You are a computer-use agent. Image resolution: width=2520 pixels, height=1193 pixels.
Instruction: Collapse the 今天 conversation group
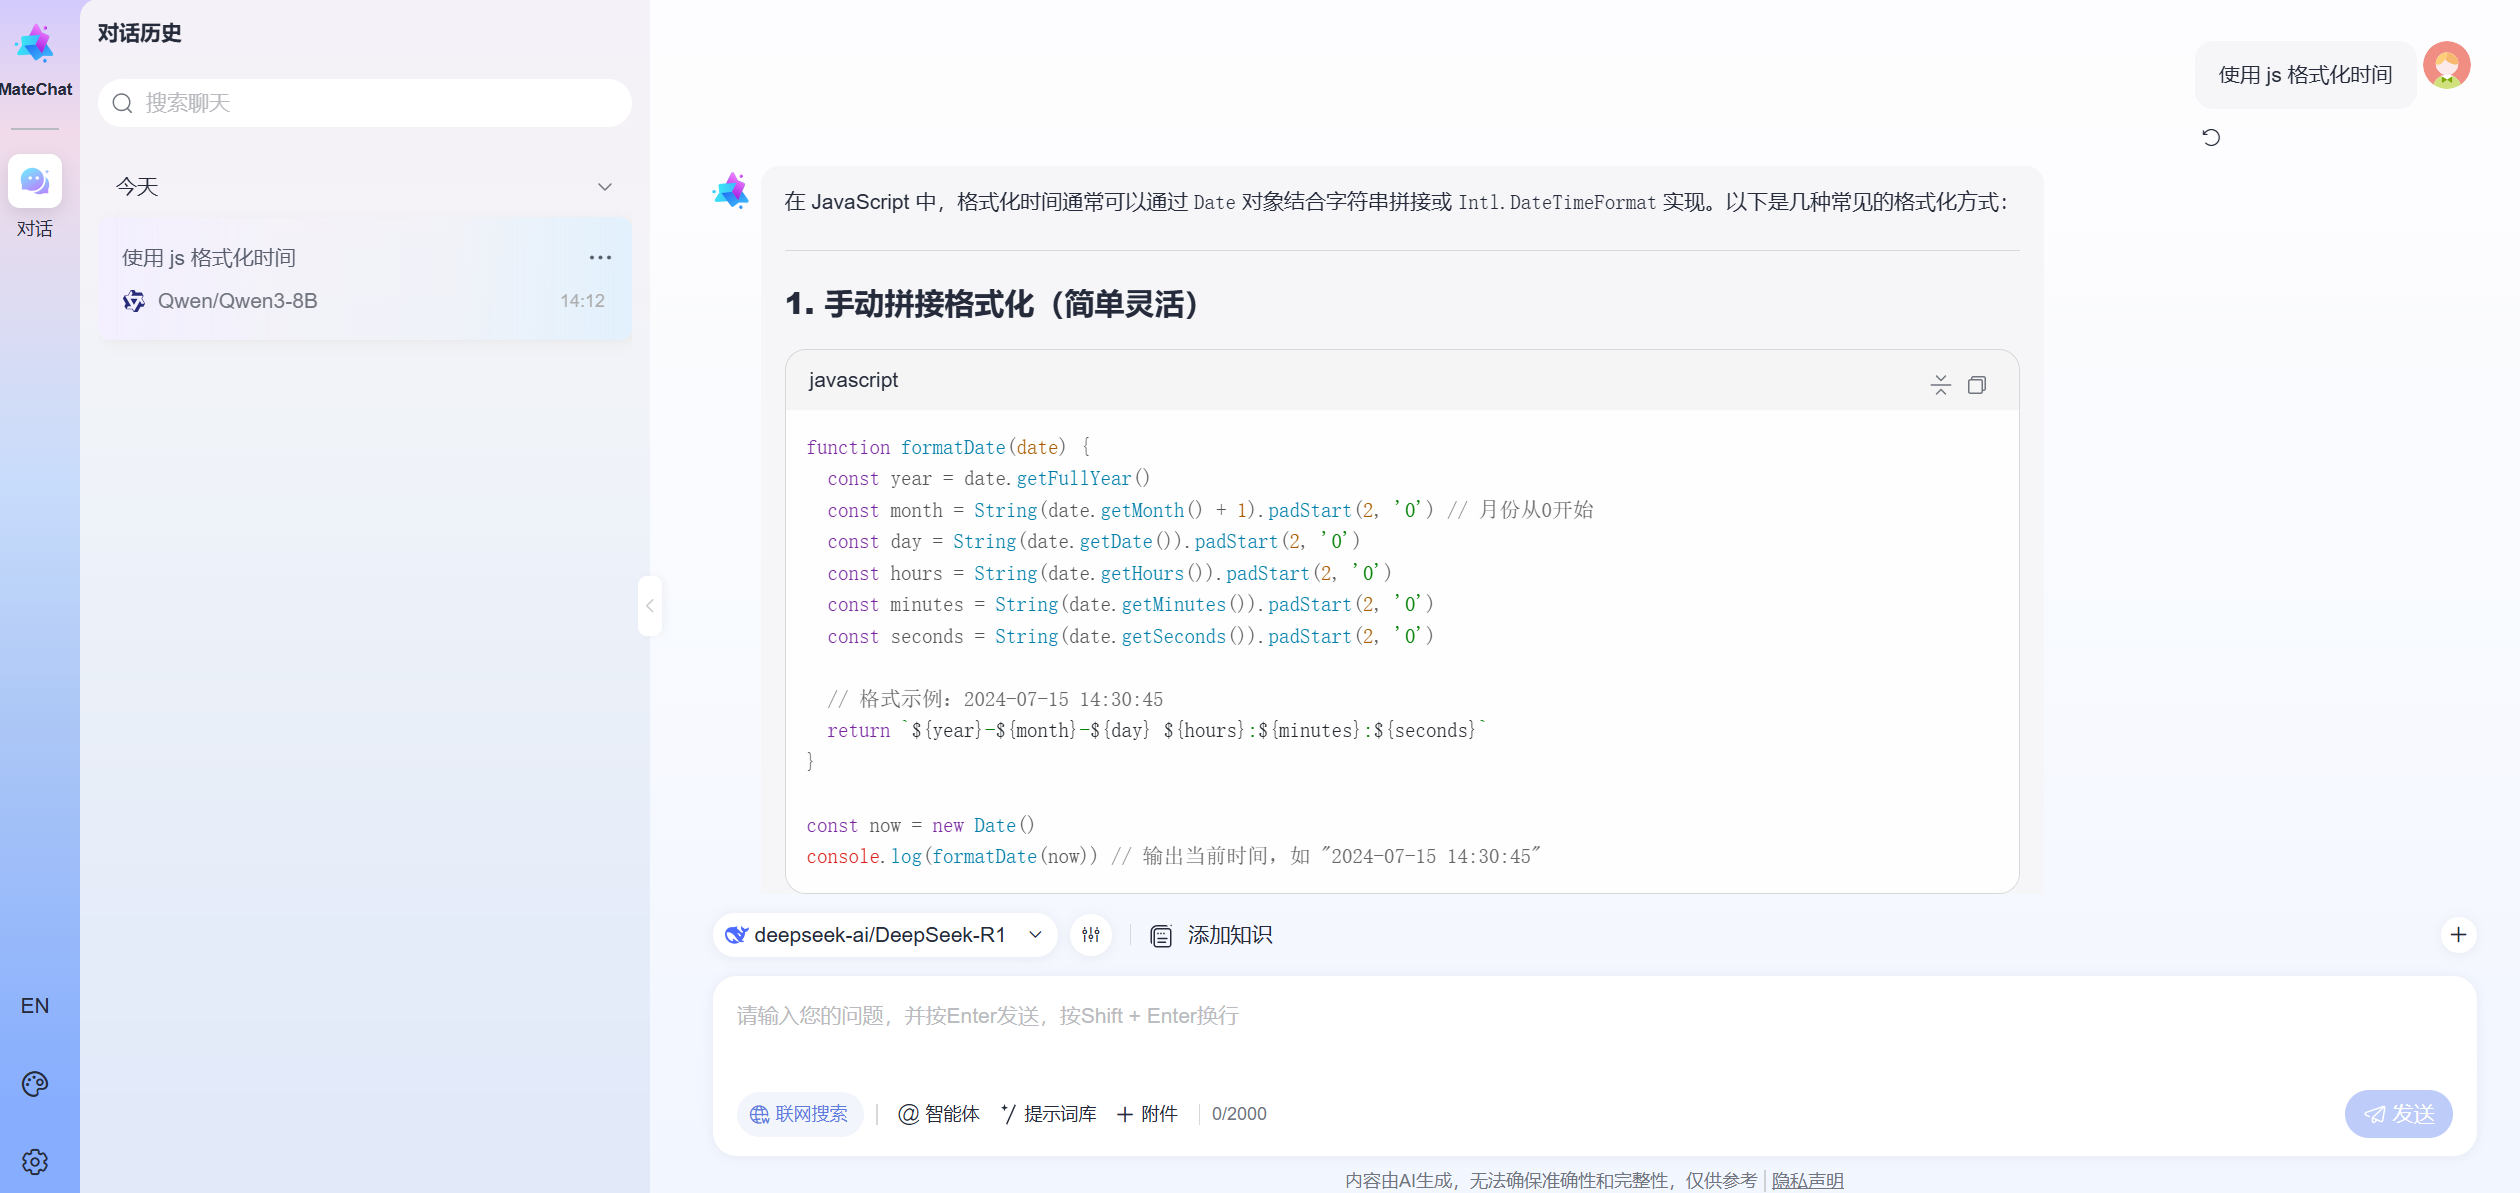(605, 187)
